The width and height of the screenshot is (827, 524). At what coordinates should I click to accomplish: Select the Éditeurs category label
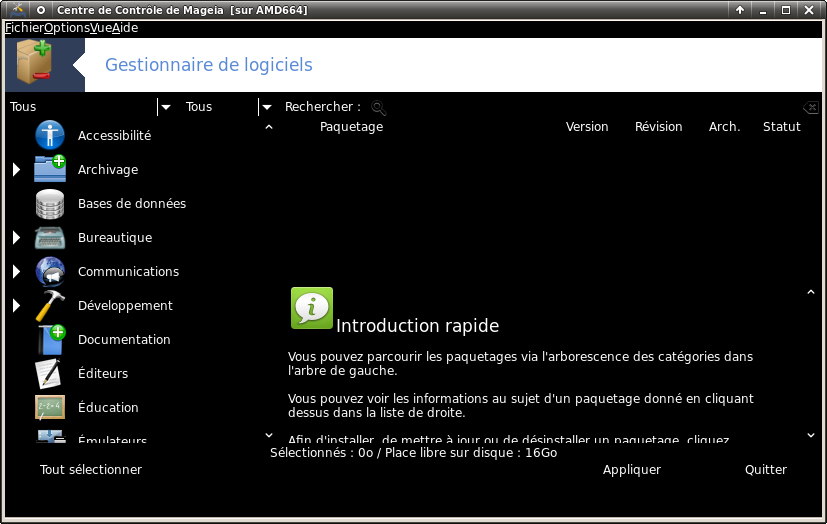[x=103, y=373]
